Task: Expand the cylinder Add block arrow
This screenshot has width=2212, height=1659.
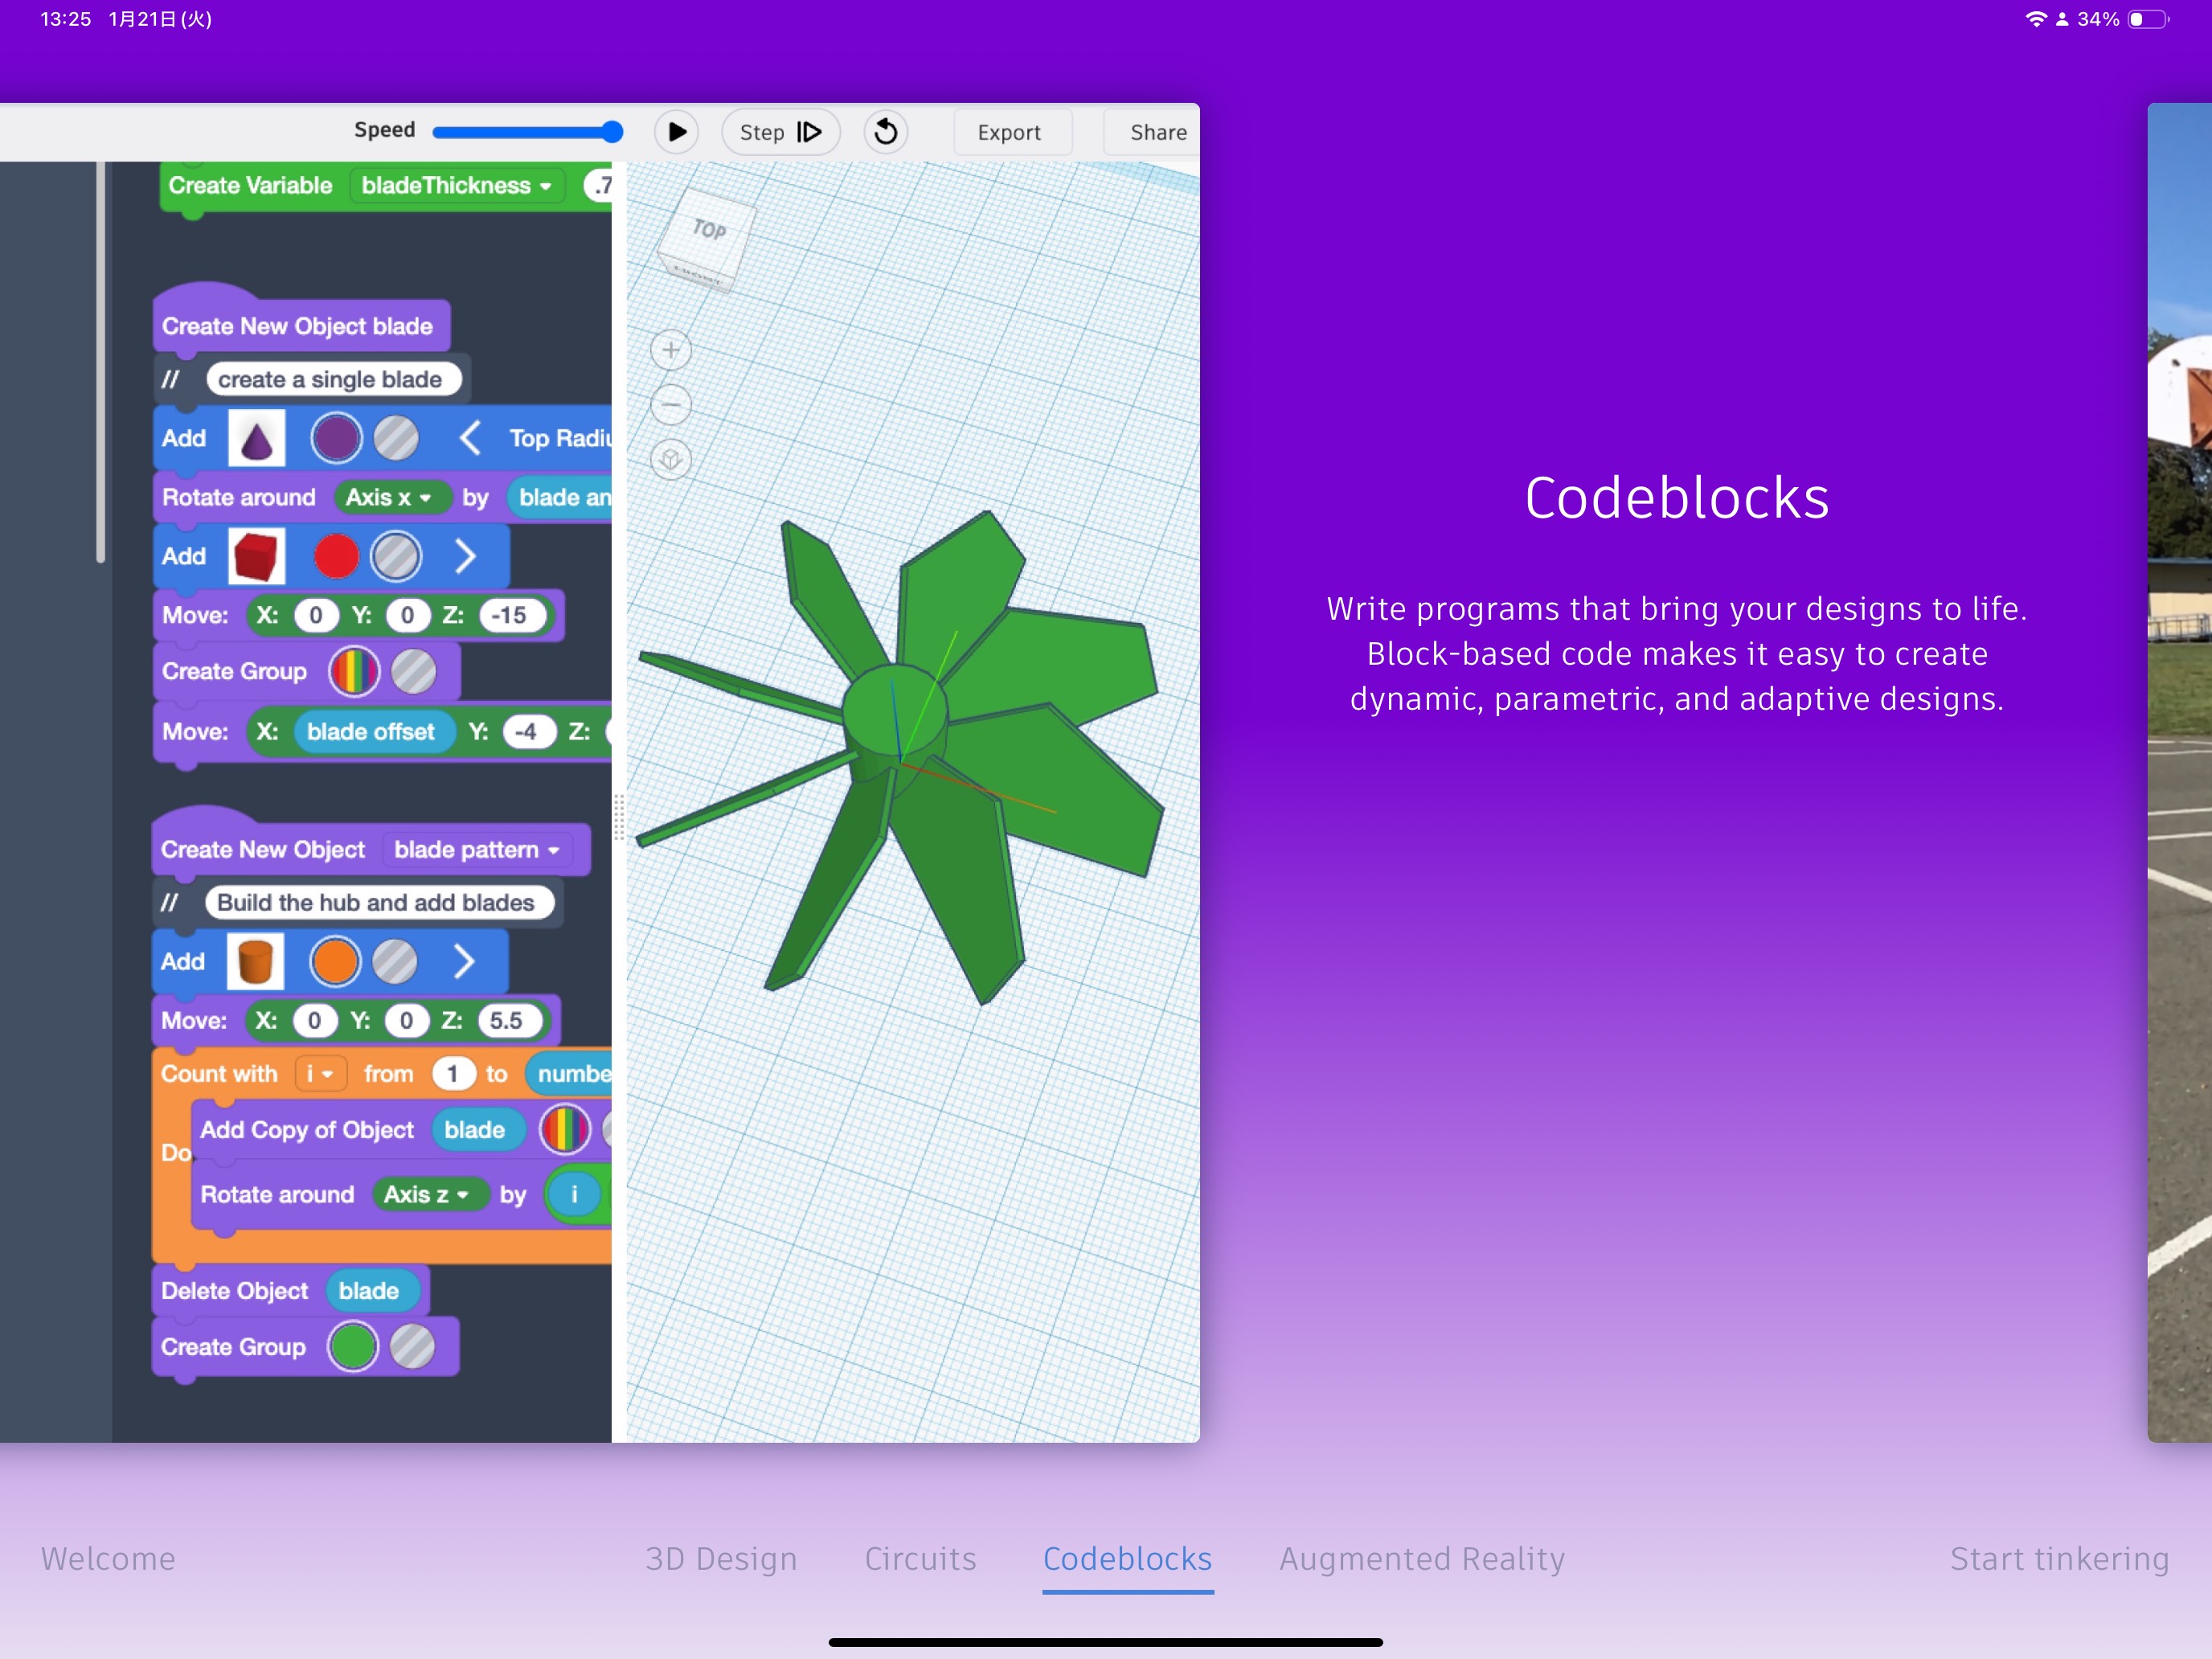Action: [x=463, y=961]
